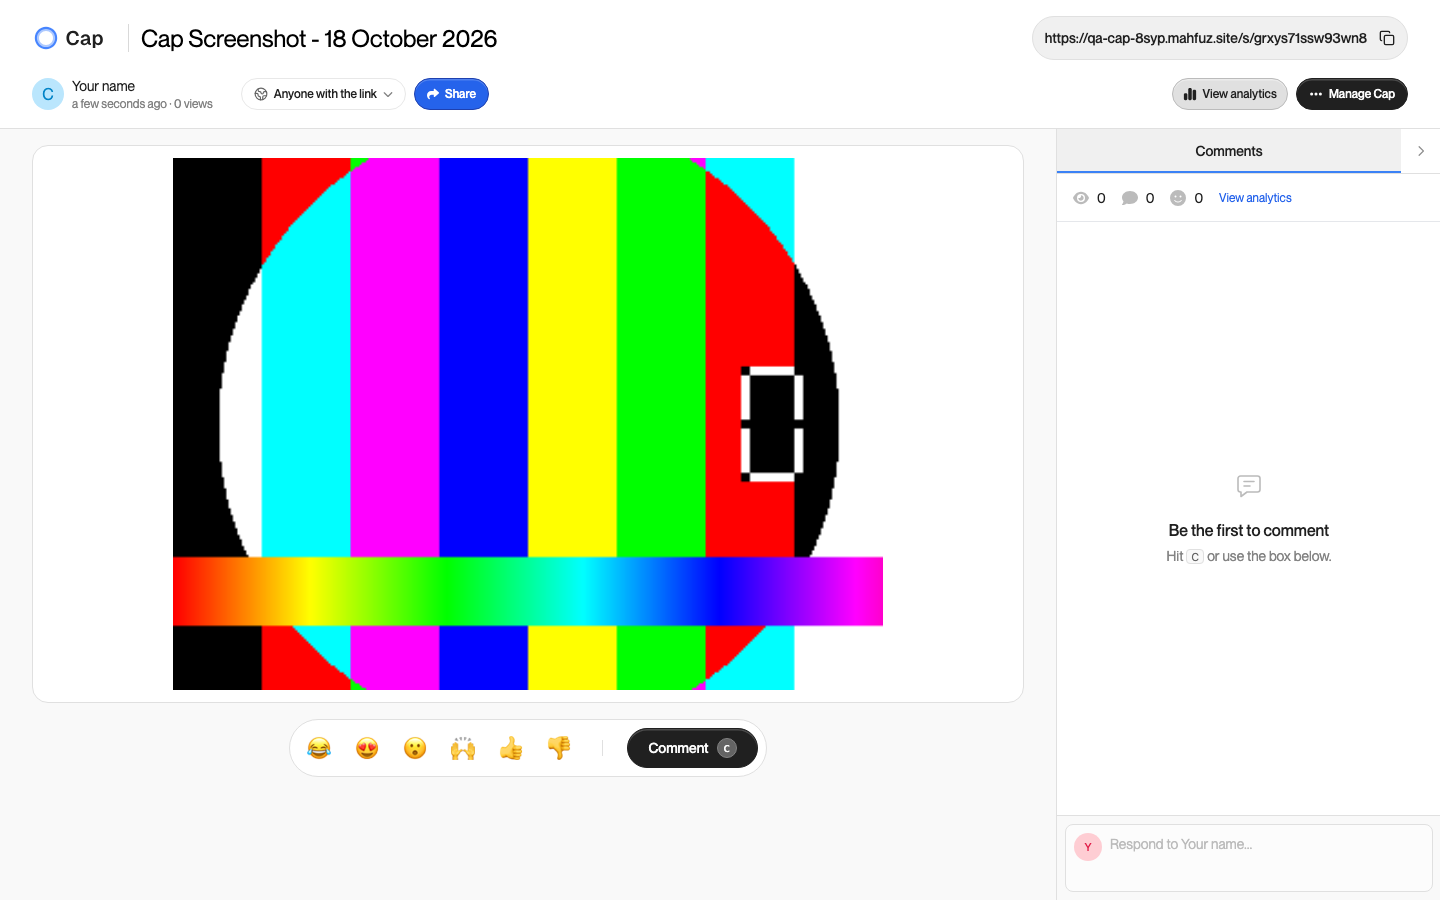Click the blue Share button
The height and width of the screenshot is (900, 1440).
[x=451, y=94]
